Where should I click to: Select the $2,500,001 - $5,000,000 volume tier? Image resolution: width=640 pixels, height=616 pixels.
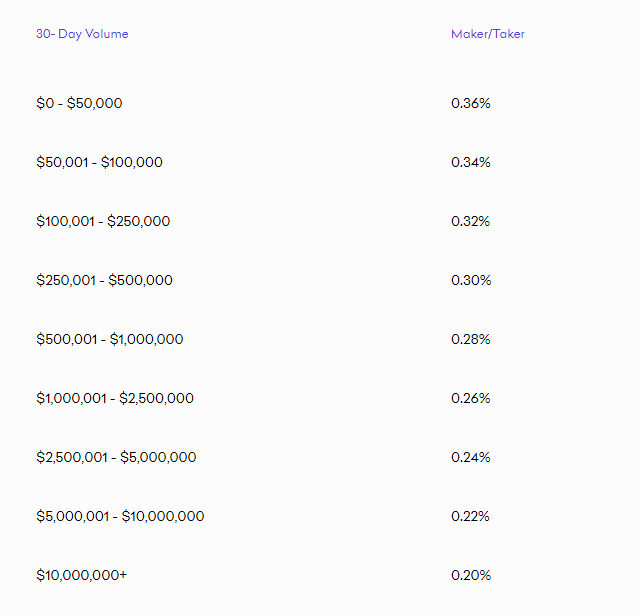pyautogui.click(x=116, y=457)
